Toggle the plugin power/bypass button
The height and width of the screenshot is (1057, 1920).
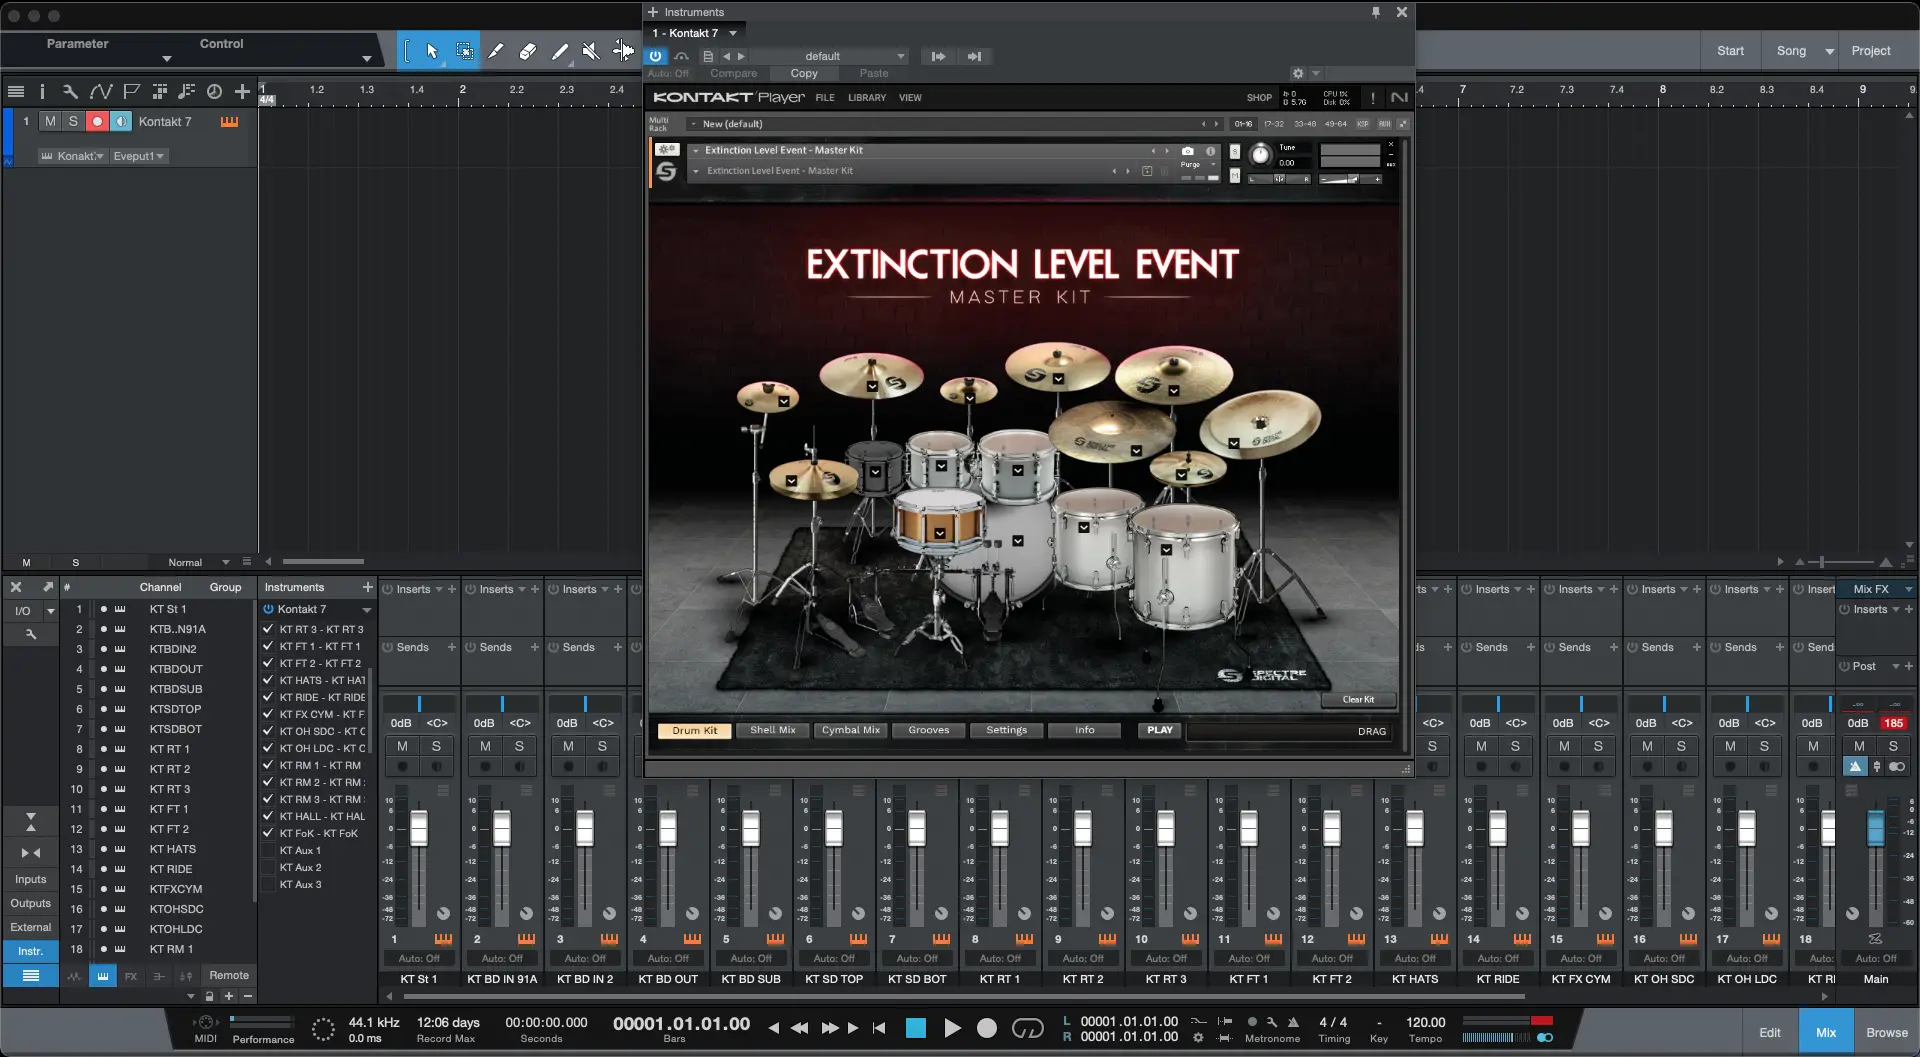655,56
